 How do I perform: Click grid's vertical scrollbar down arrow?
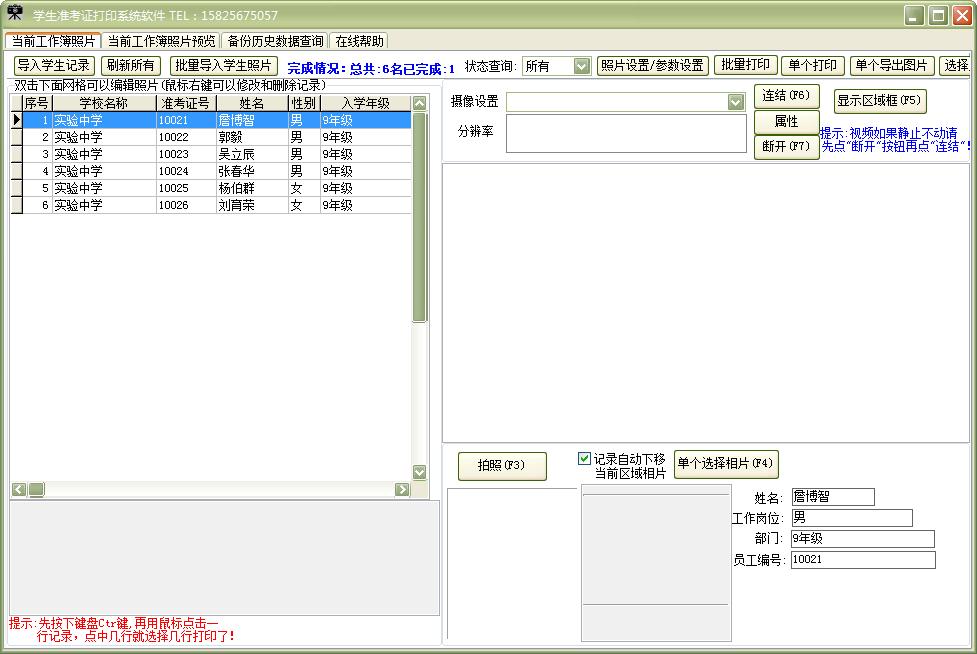[x=420, y=472]
